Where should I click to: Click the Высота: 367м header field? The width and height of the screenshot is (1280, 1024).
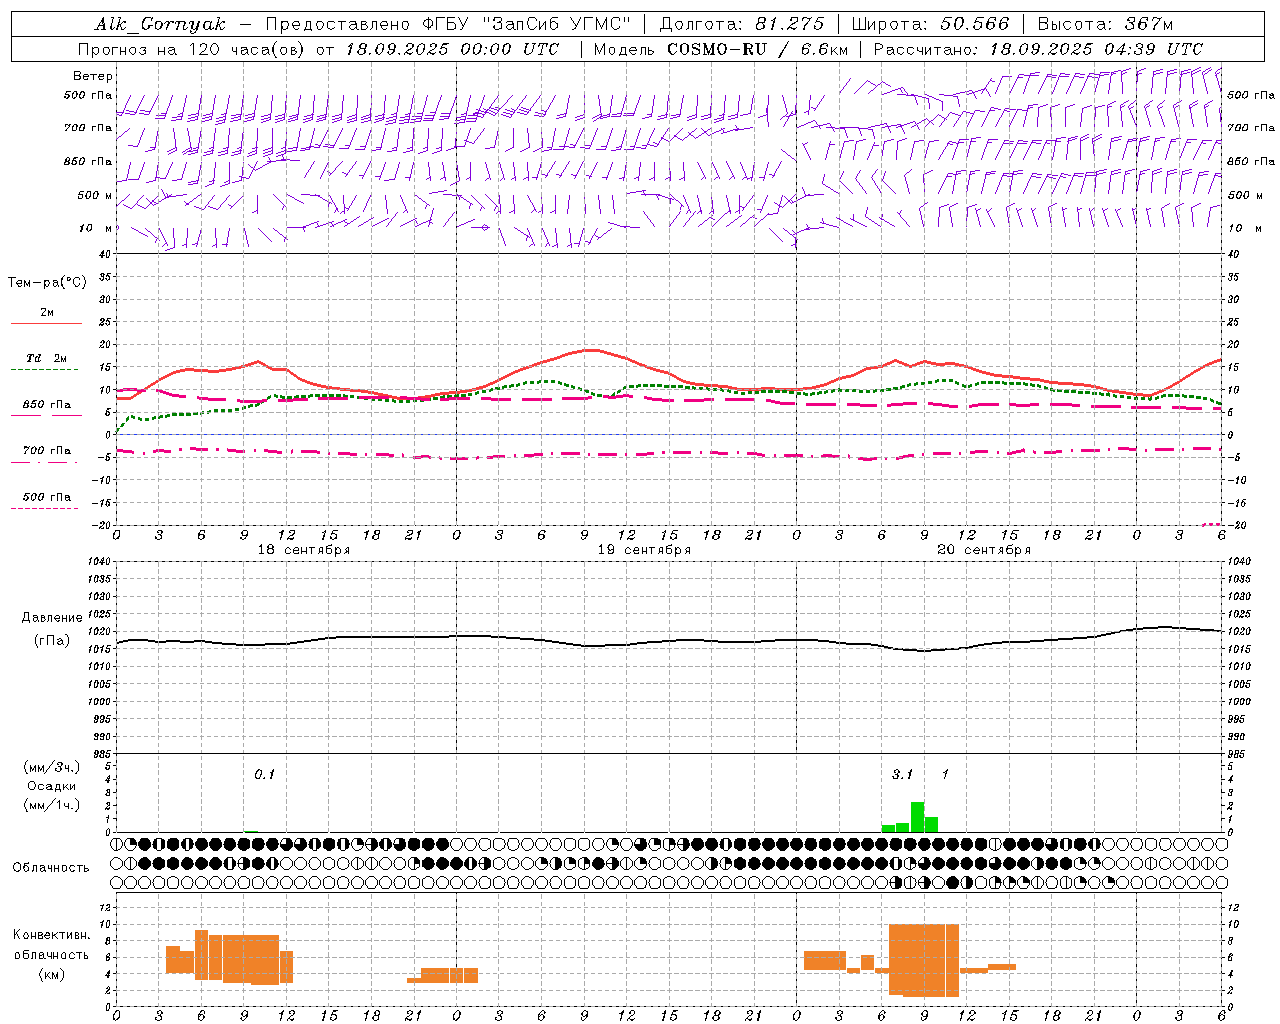pyautogui.click(x=1105, y=24)
